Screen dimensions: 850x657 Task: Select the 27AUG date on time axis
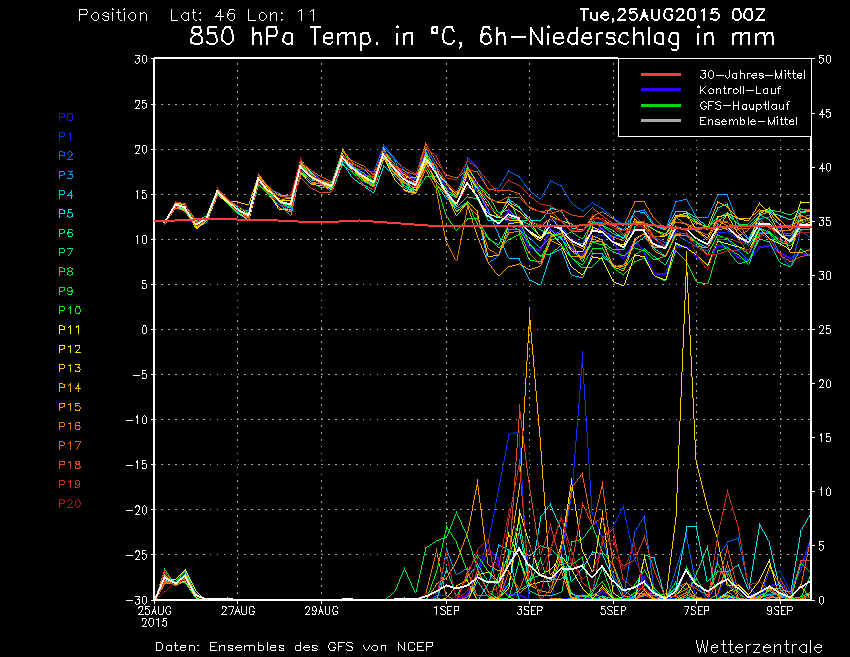pyautogui.click(x=238, y=609)
